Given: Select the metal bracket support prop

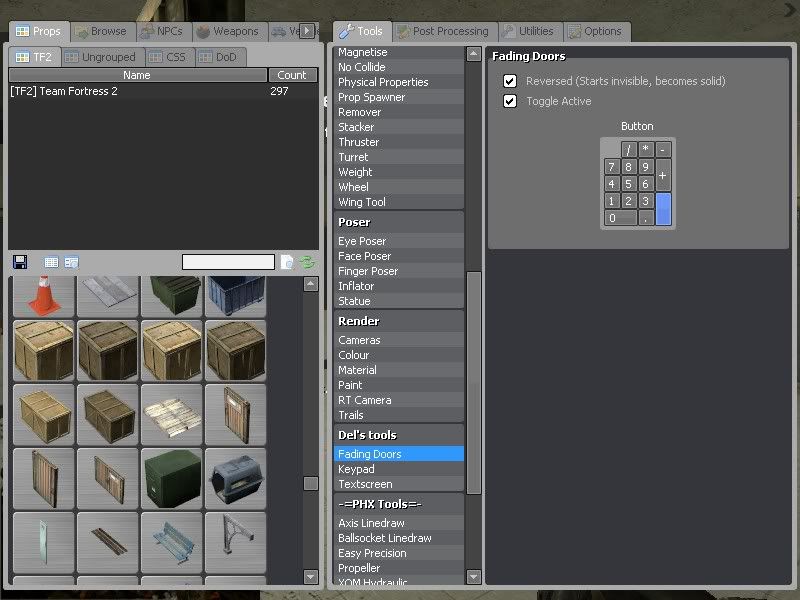Looking at the screenshot, I should 235,542.
